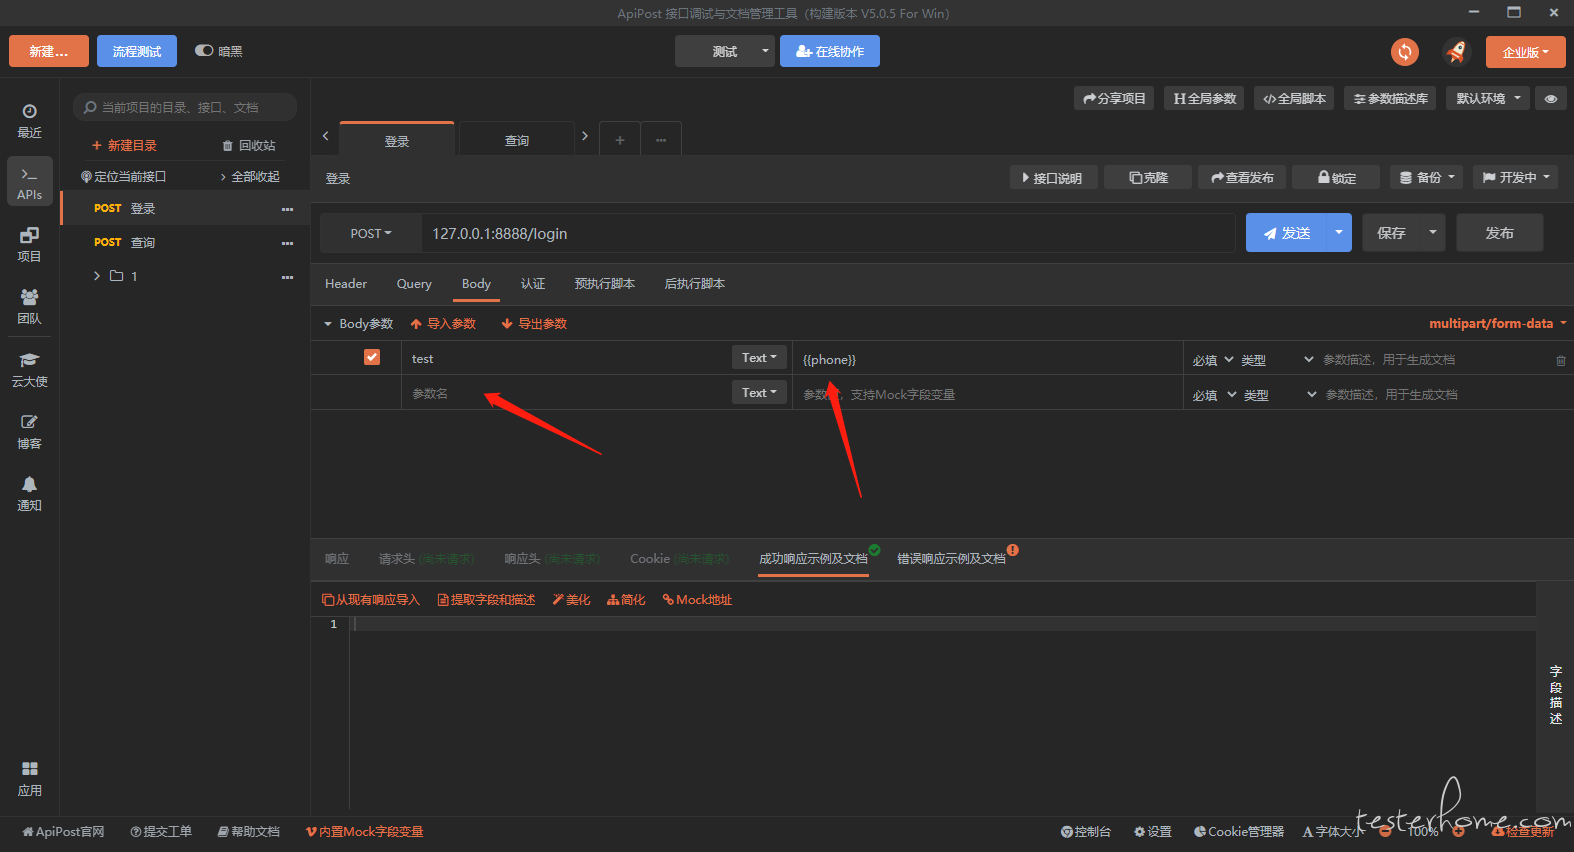Select the APIs sidebar icon
This screenshot has height=852, width=1574.
coord(29,182)
